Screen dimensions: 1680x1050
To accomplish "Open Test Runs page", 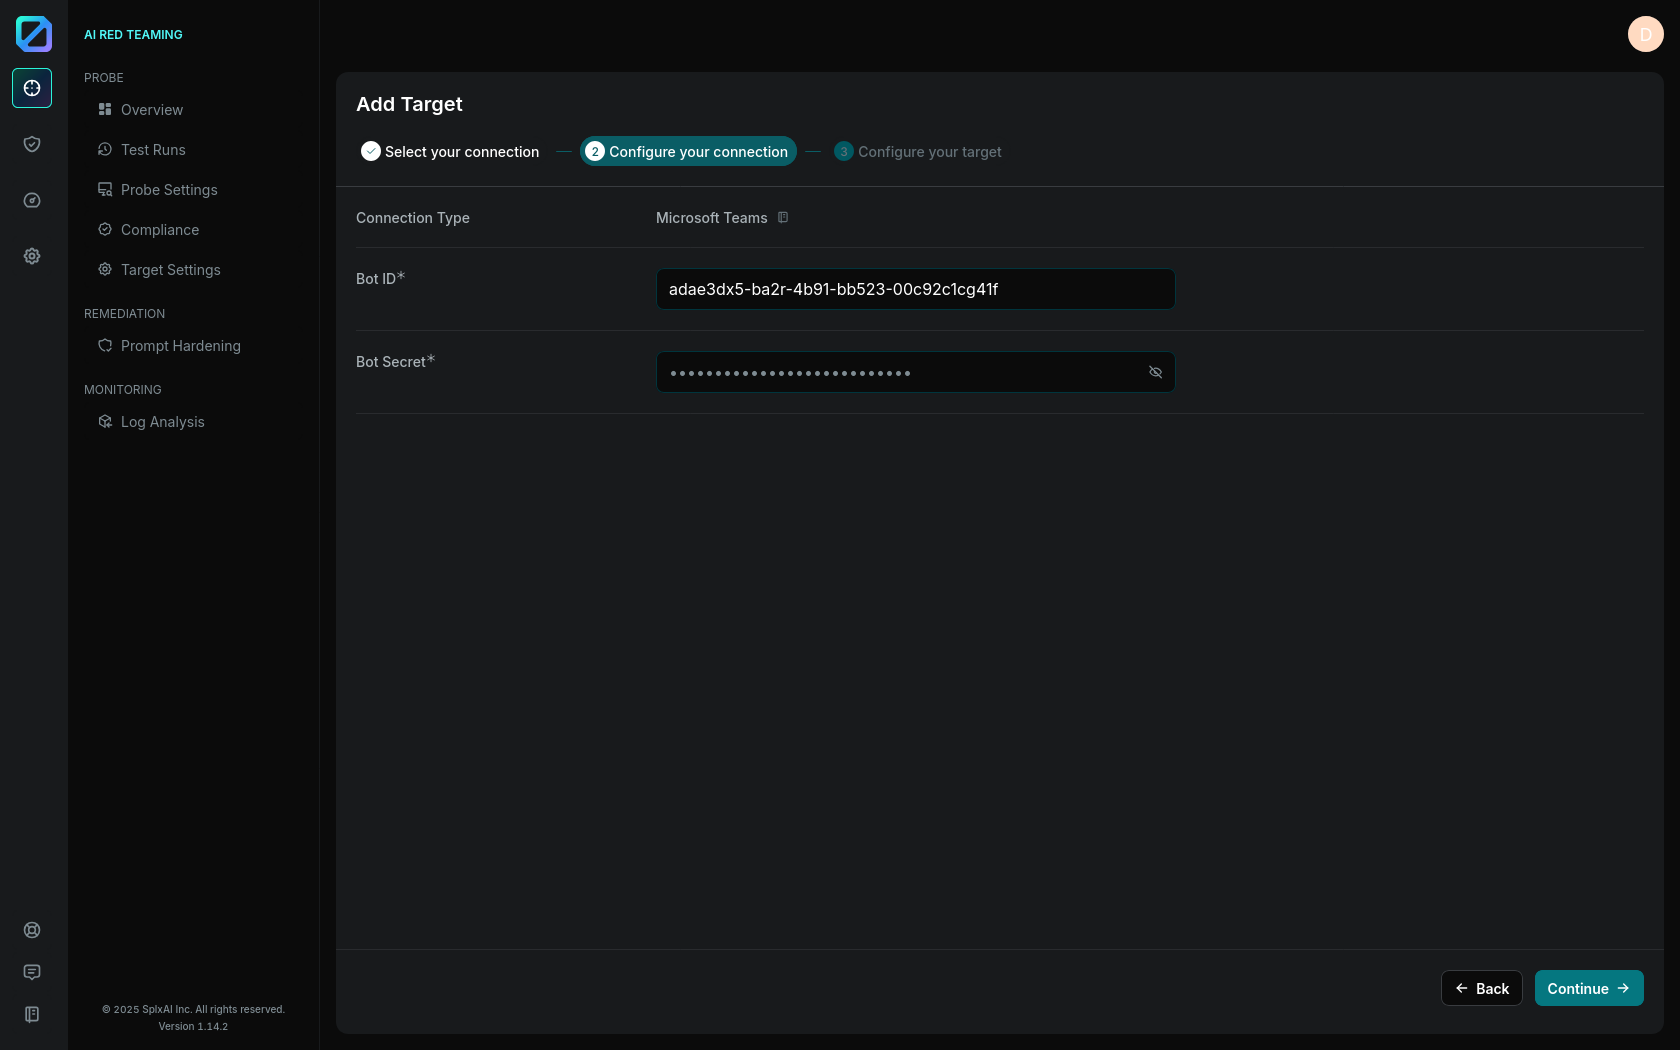I will click(153, 150).
